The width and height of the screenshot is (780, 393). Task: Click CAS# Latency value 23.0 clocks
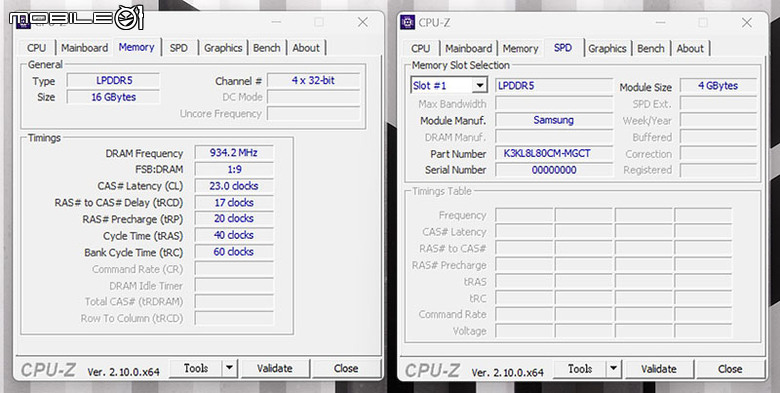pos(234,186)
